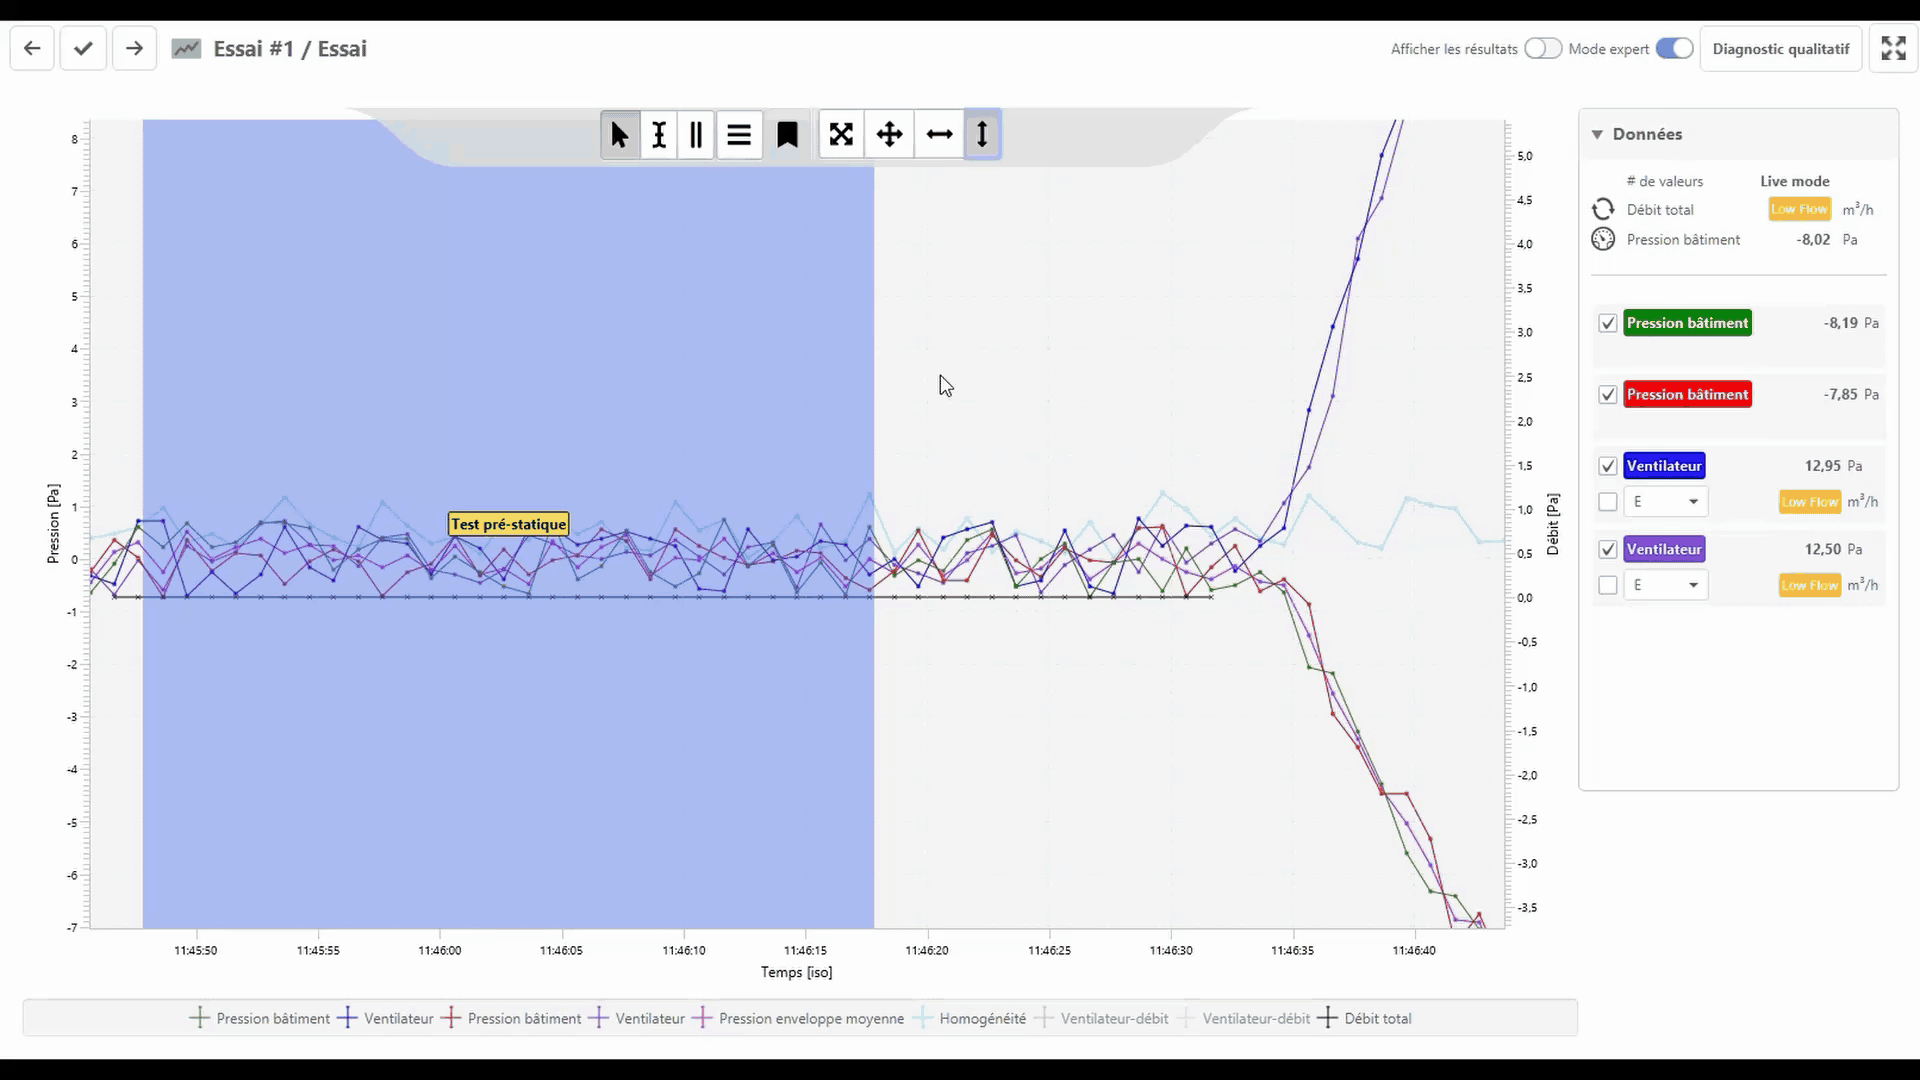
Task: Click the horizontal lines tool icon
Action: tap(739, 135)
